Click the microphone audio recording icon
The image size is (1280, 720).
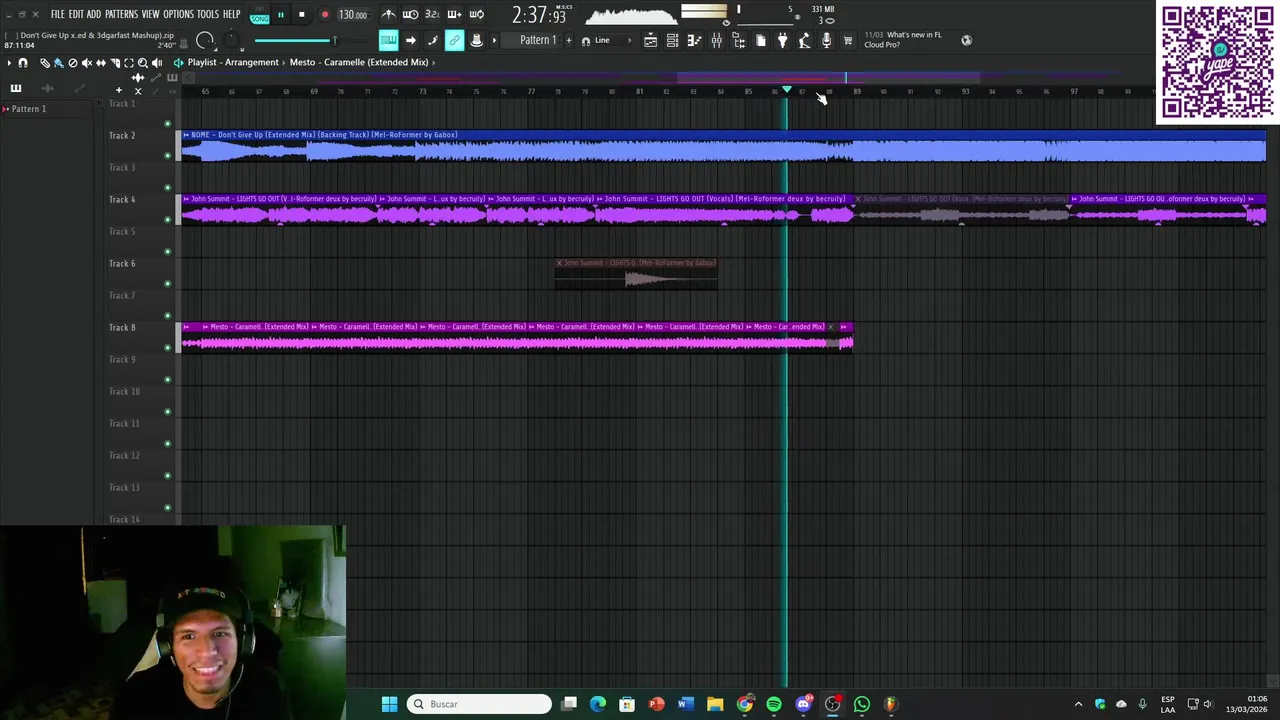[826, 40]
